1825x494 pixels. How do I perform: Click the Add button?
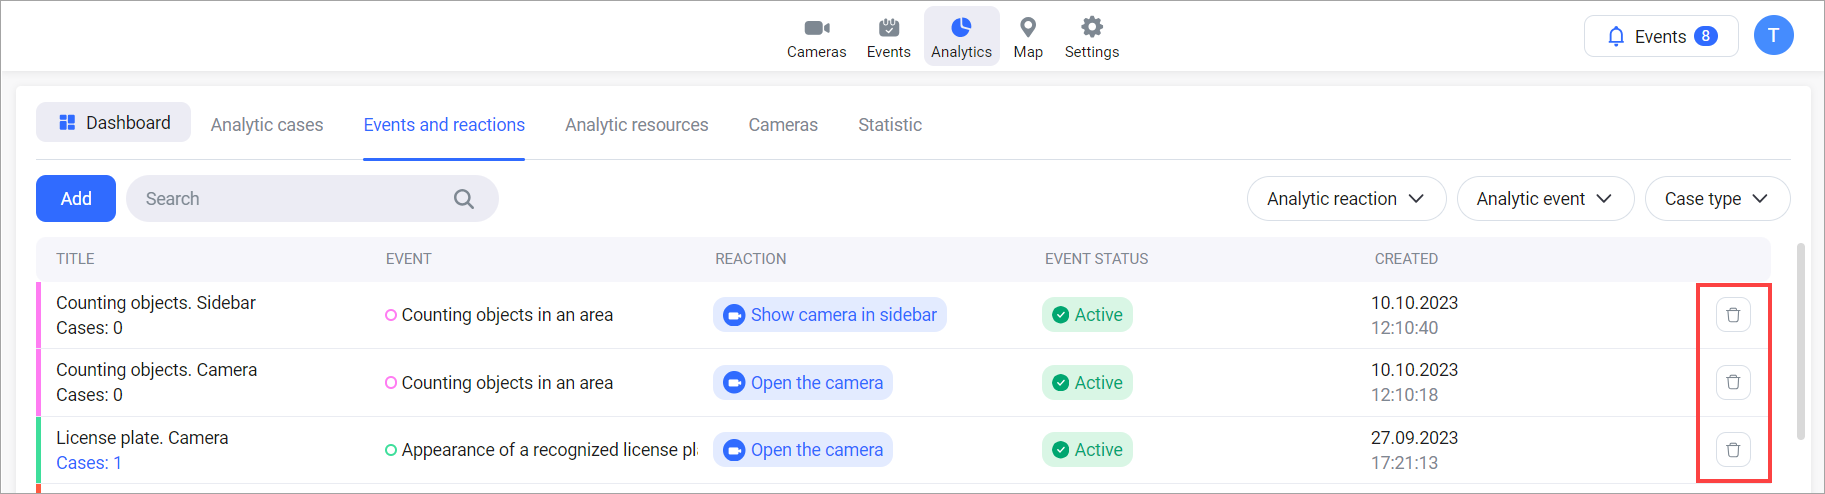click(76, 199)
